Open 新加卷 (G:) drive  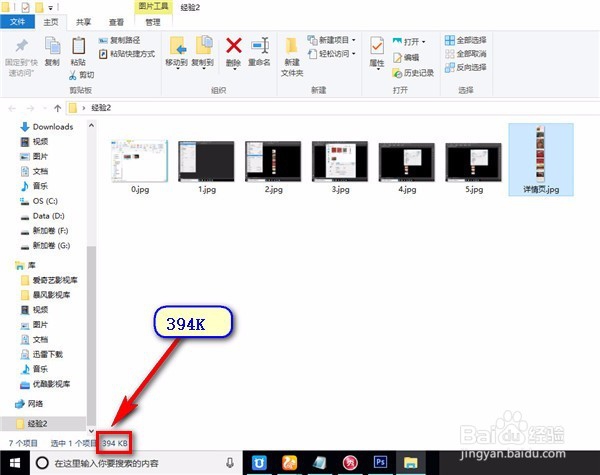point(45,246)
